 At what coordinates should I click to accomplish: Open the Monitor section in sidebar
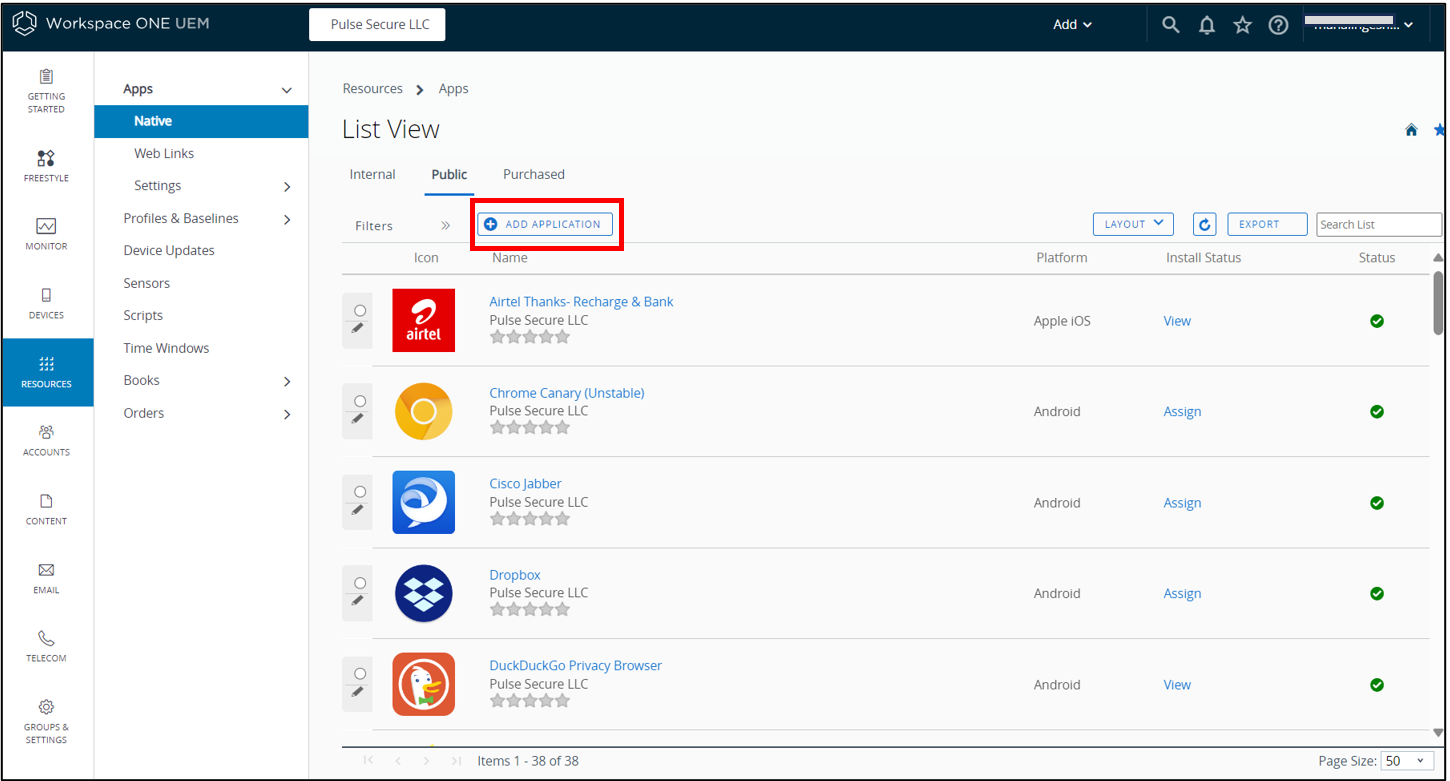pos(46,233)
